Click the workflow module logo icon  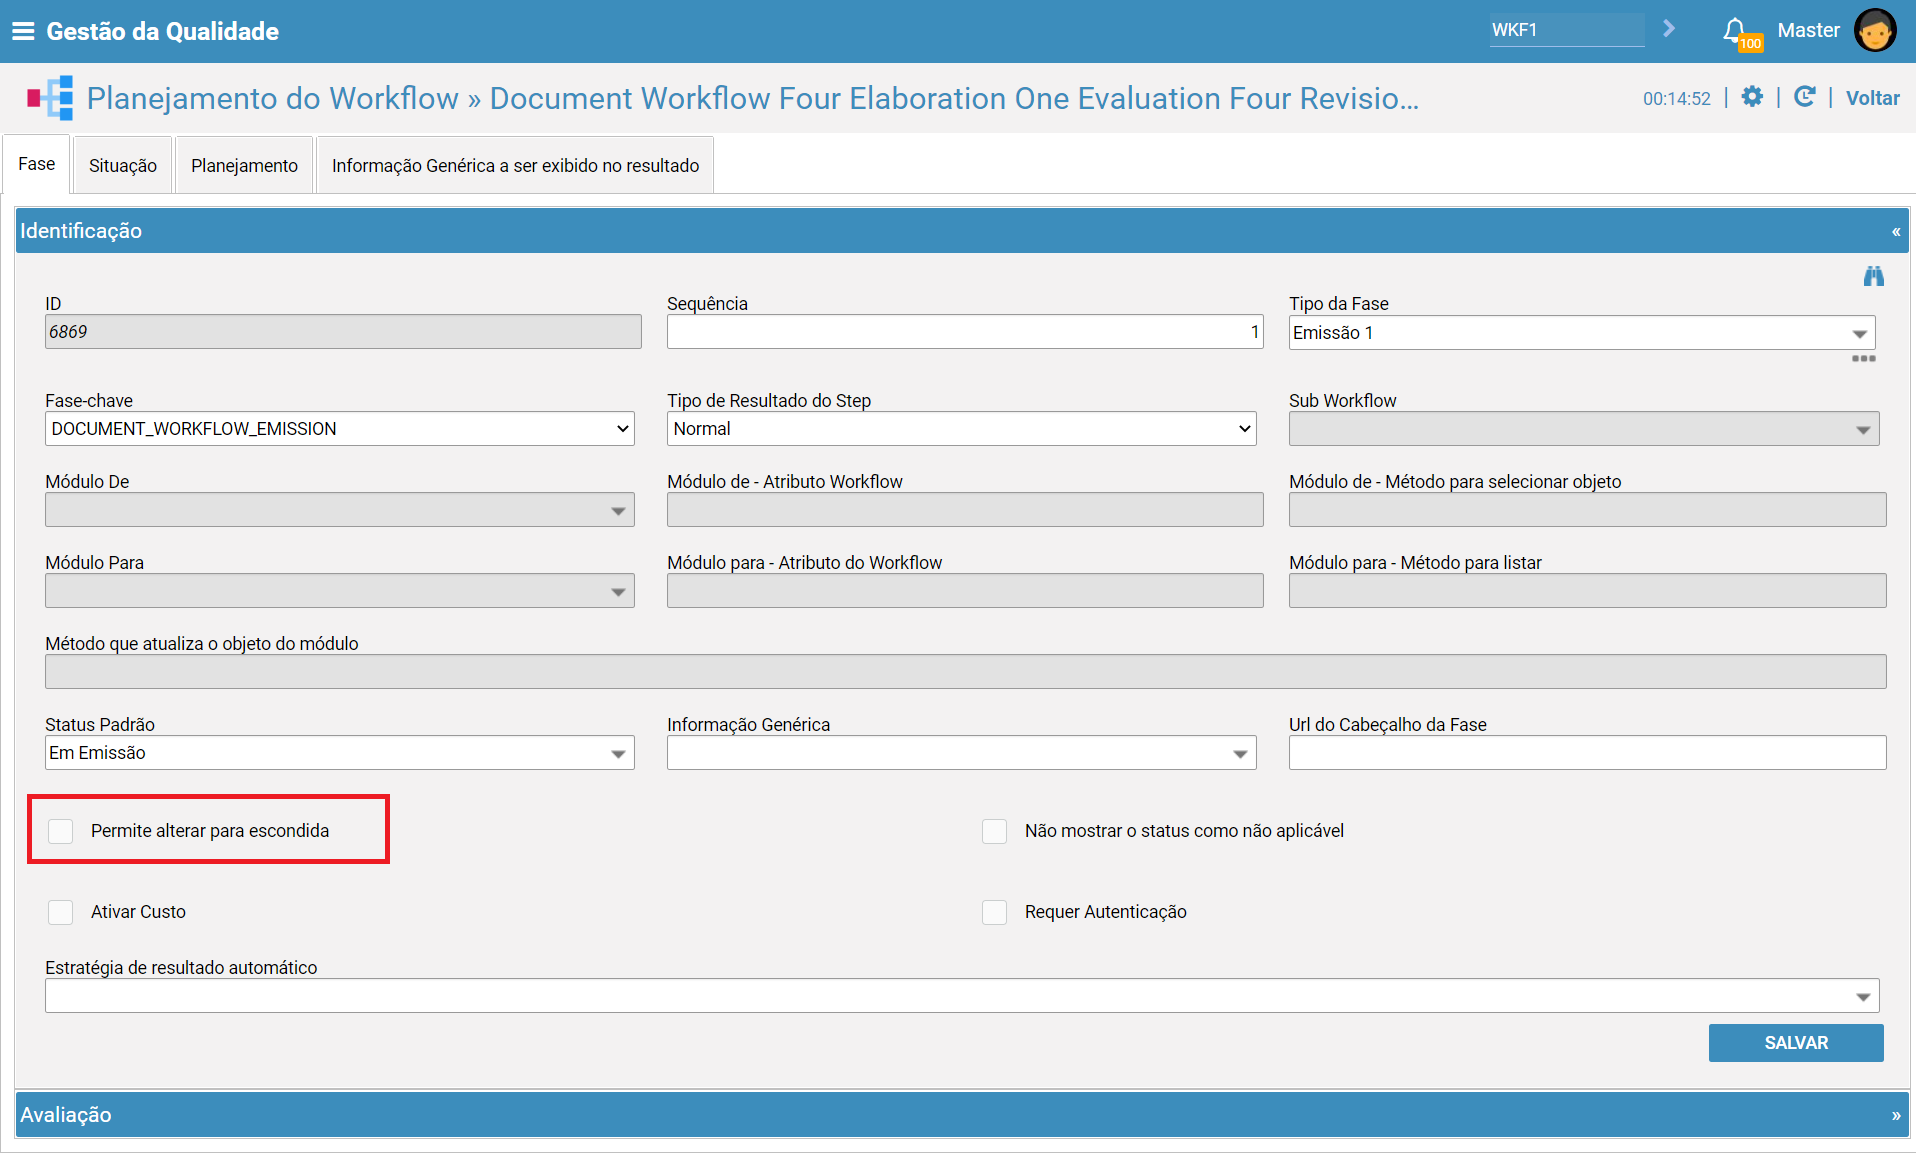[x=50, y=98]
